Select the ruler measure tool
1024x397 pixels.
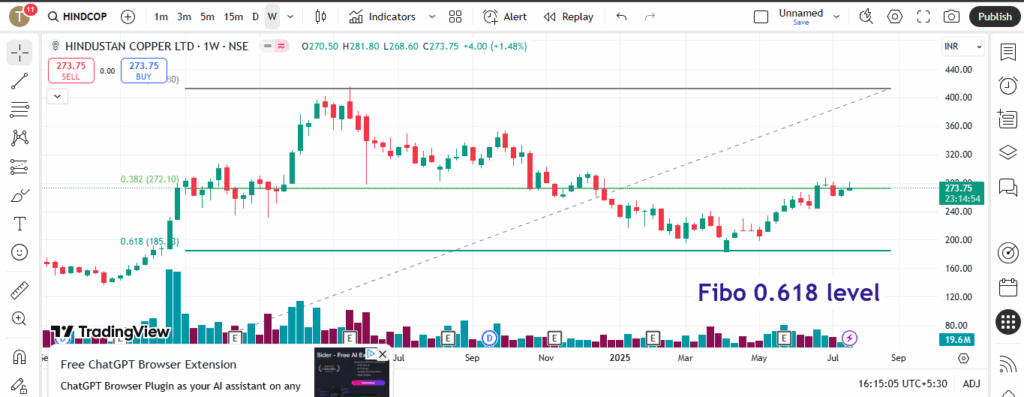point(20,290)
